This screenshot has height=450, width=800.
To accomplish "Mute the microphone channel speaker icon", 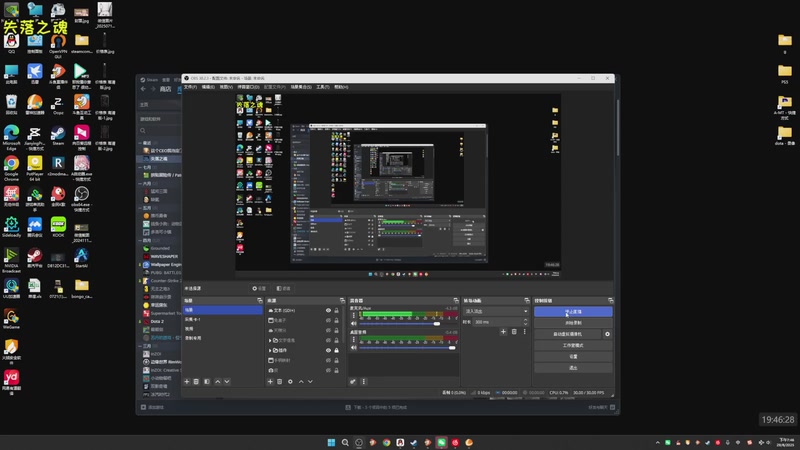I will click(x=354, y=323).
